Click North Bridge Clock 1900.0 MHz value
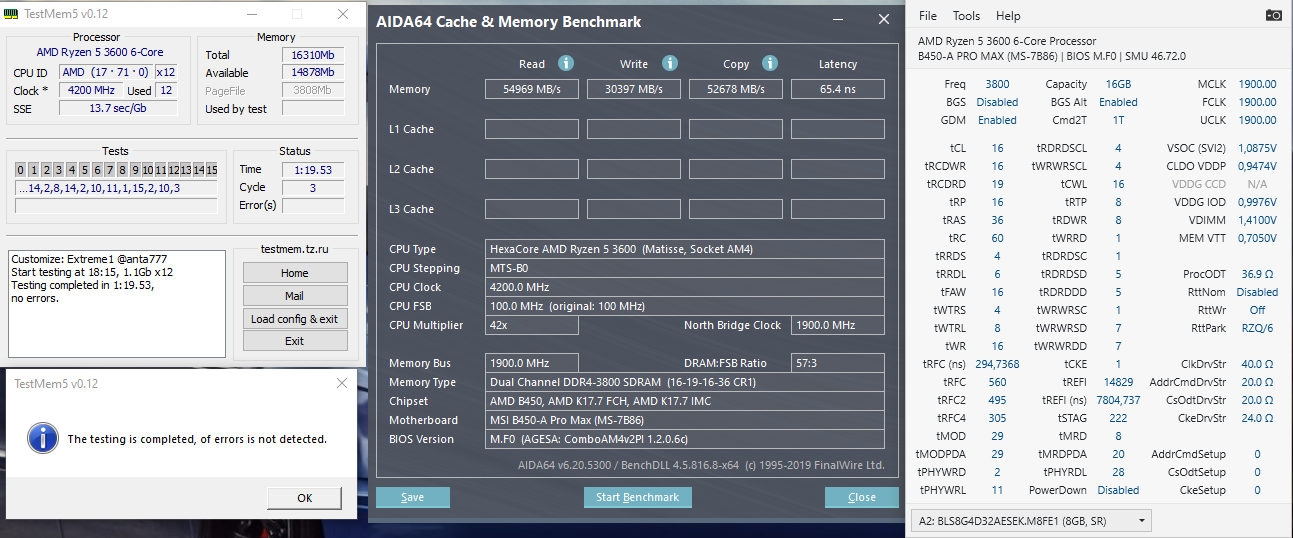Viewport: 1293px width, 538px height. (x=838, y=325)
